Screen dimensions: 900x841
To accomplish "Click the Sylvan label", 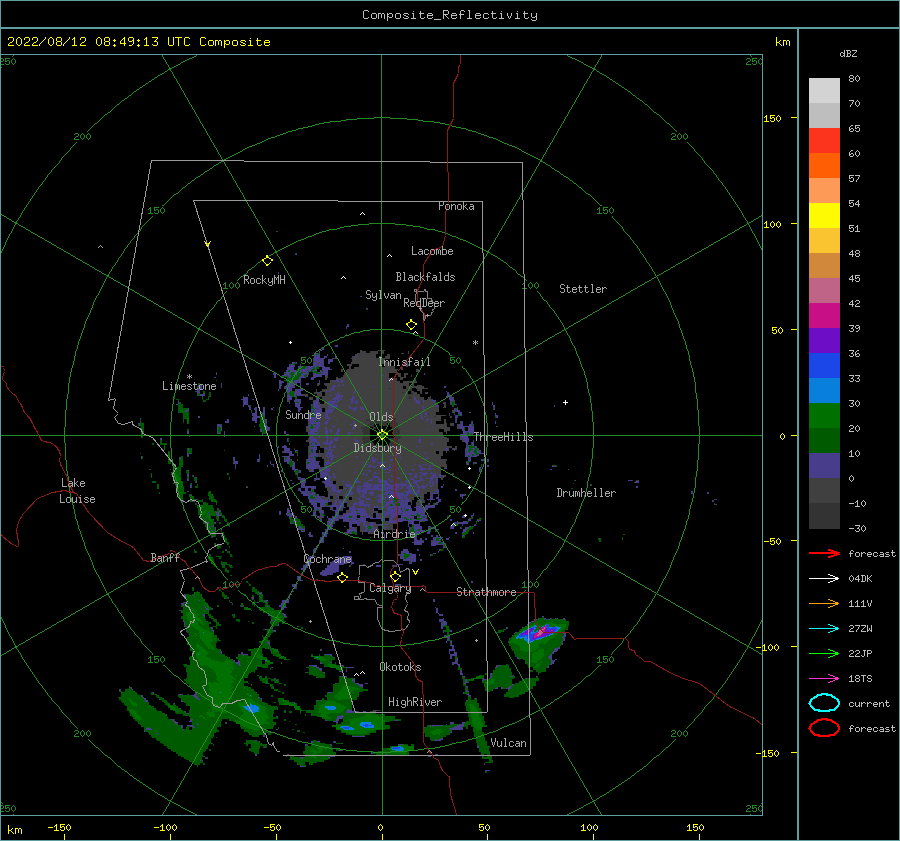I will [x=383, y=295].
